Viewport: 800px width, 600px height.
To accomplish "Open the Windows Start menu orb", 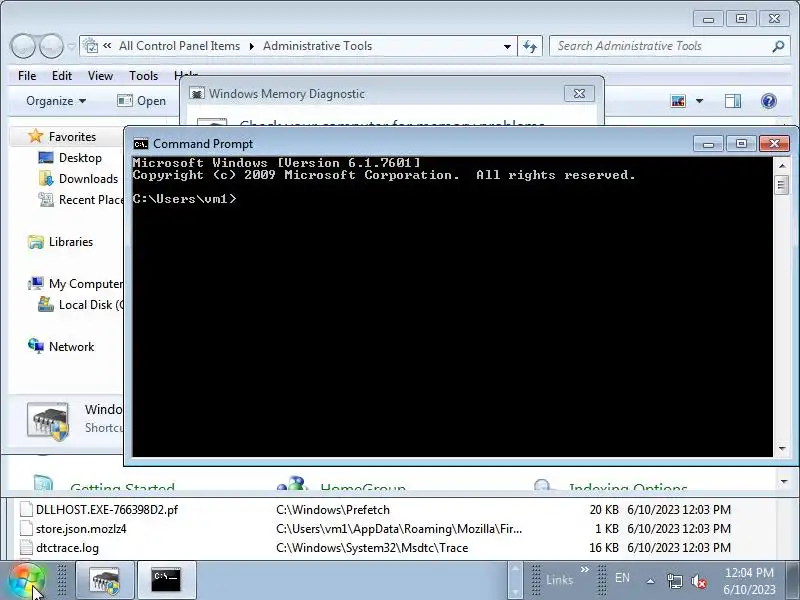I will [27, 581].
